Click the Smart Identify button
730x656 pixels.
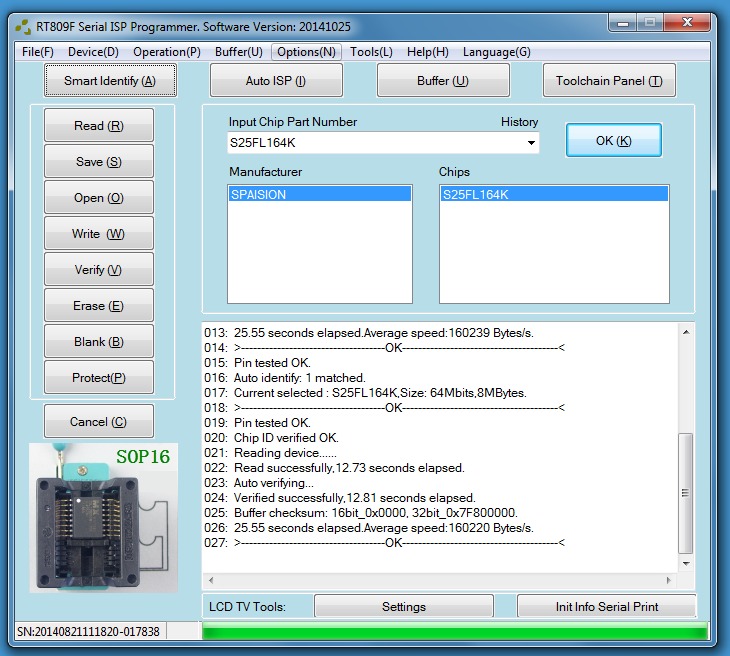pos(110,81)
